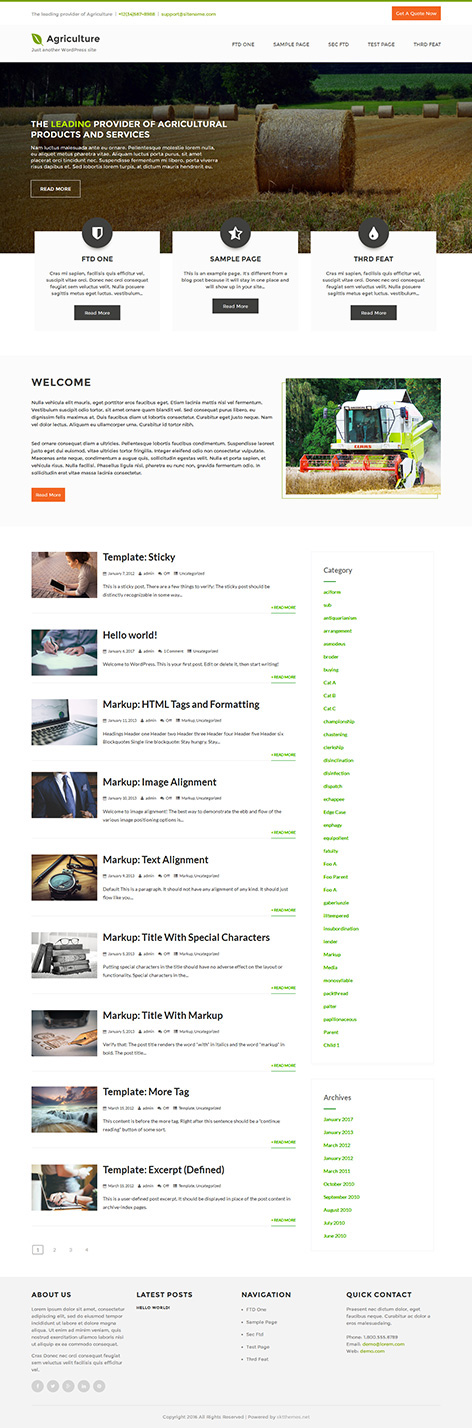Open the Facebook icon in the footer
472x1428 pixels.
click(37, 1385)
